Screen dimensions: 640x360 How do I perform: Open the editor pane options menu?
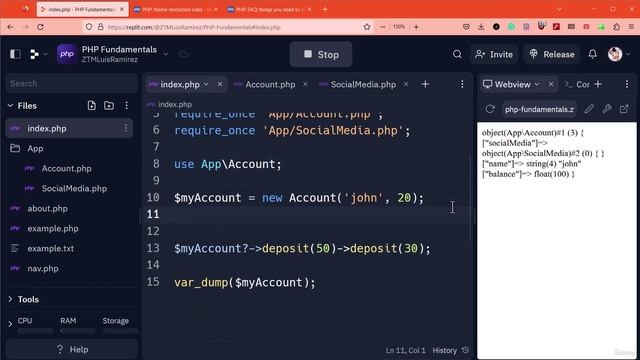pos(462,84)
